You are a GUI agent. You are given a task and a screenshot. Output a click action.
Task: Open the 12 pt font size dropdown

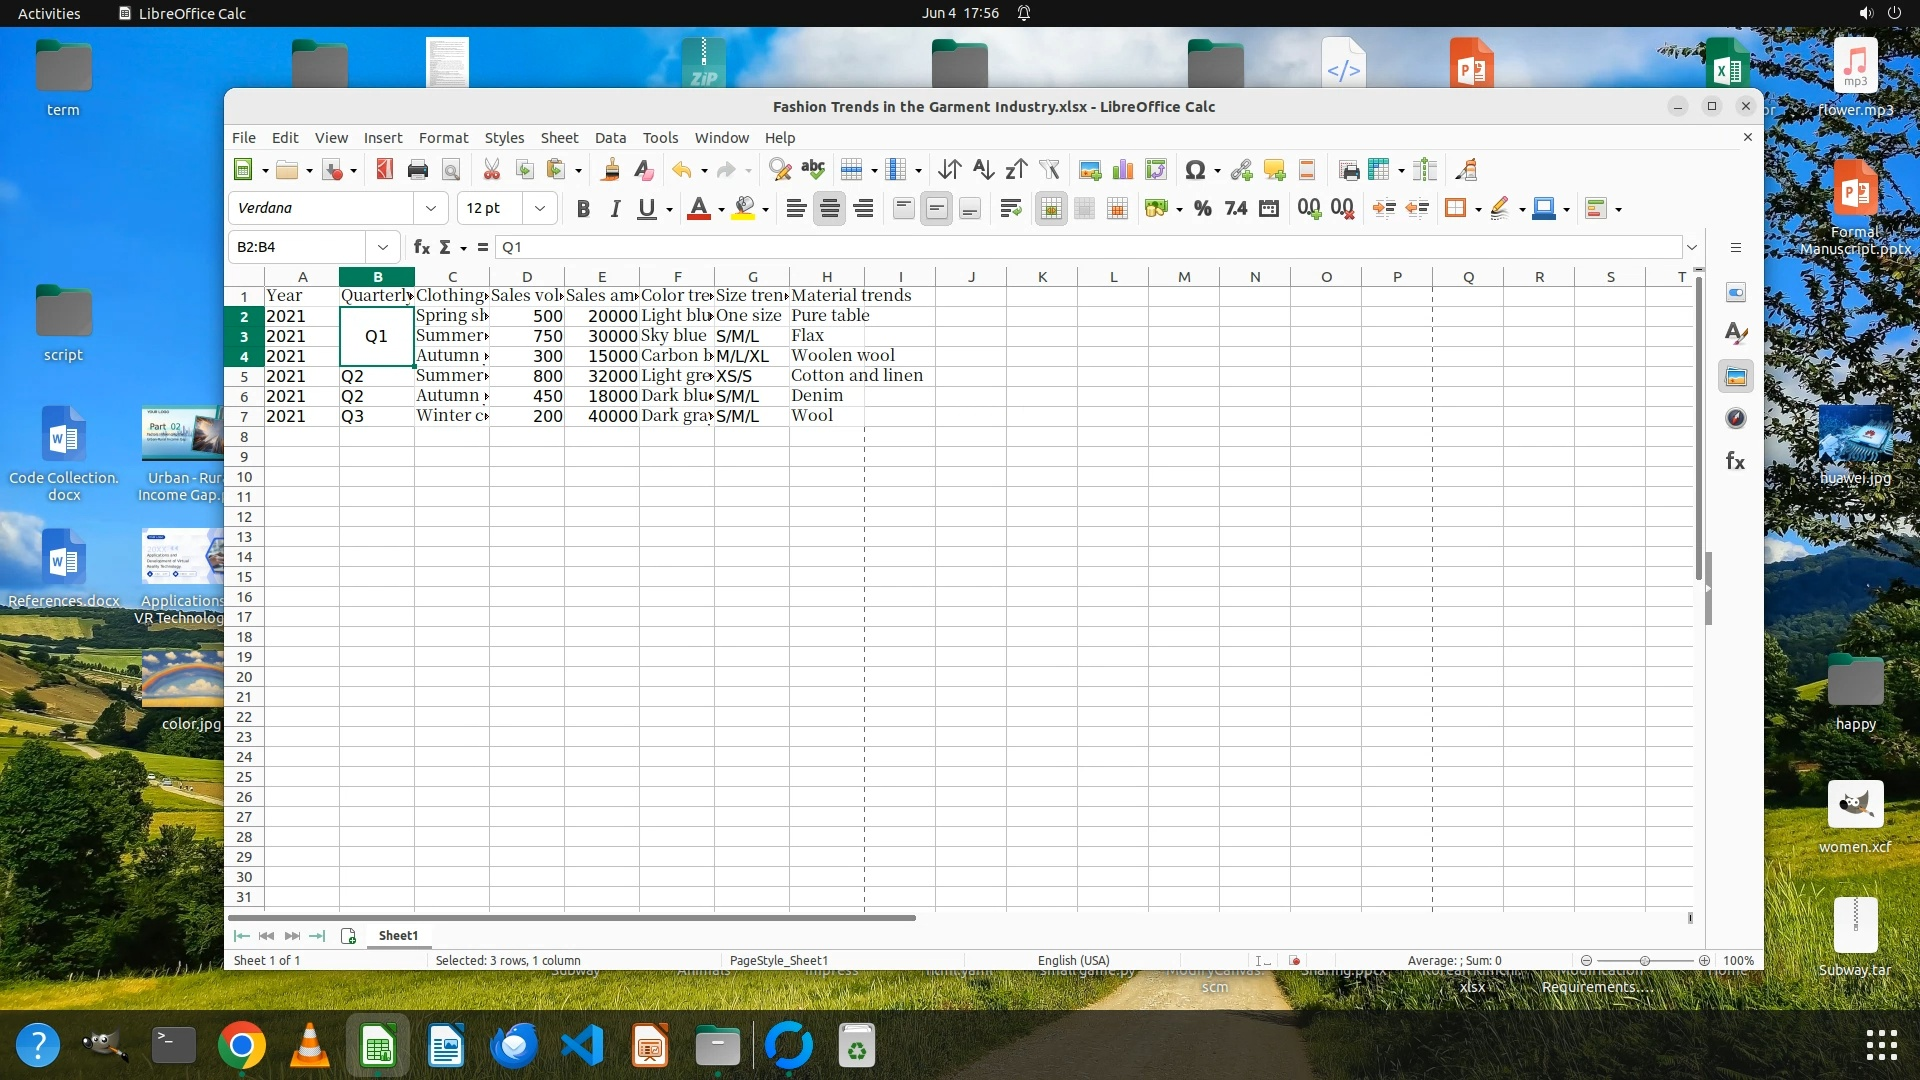pos(540,208)
